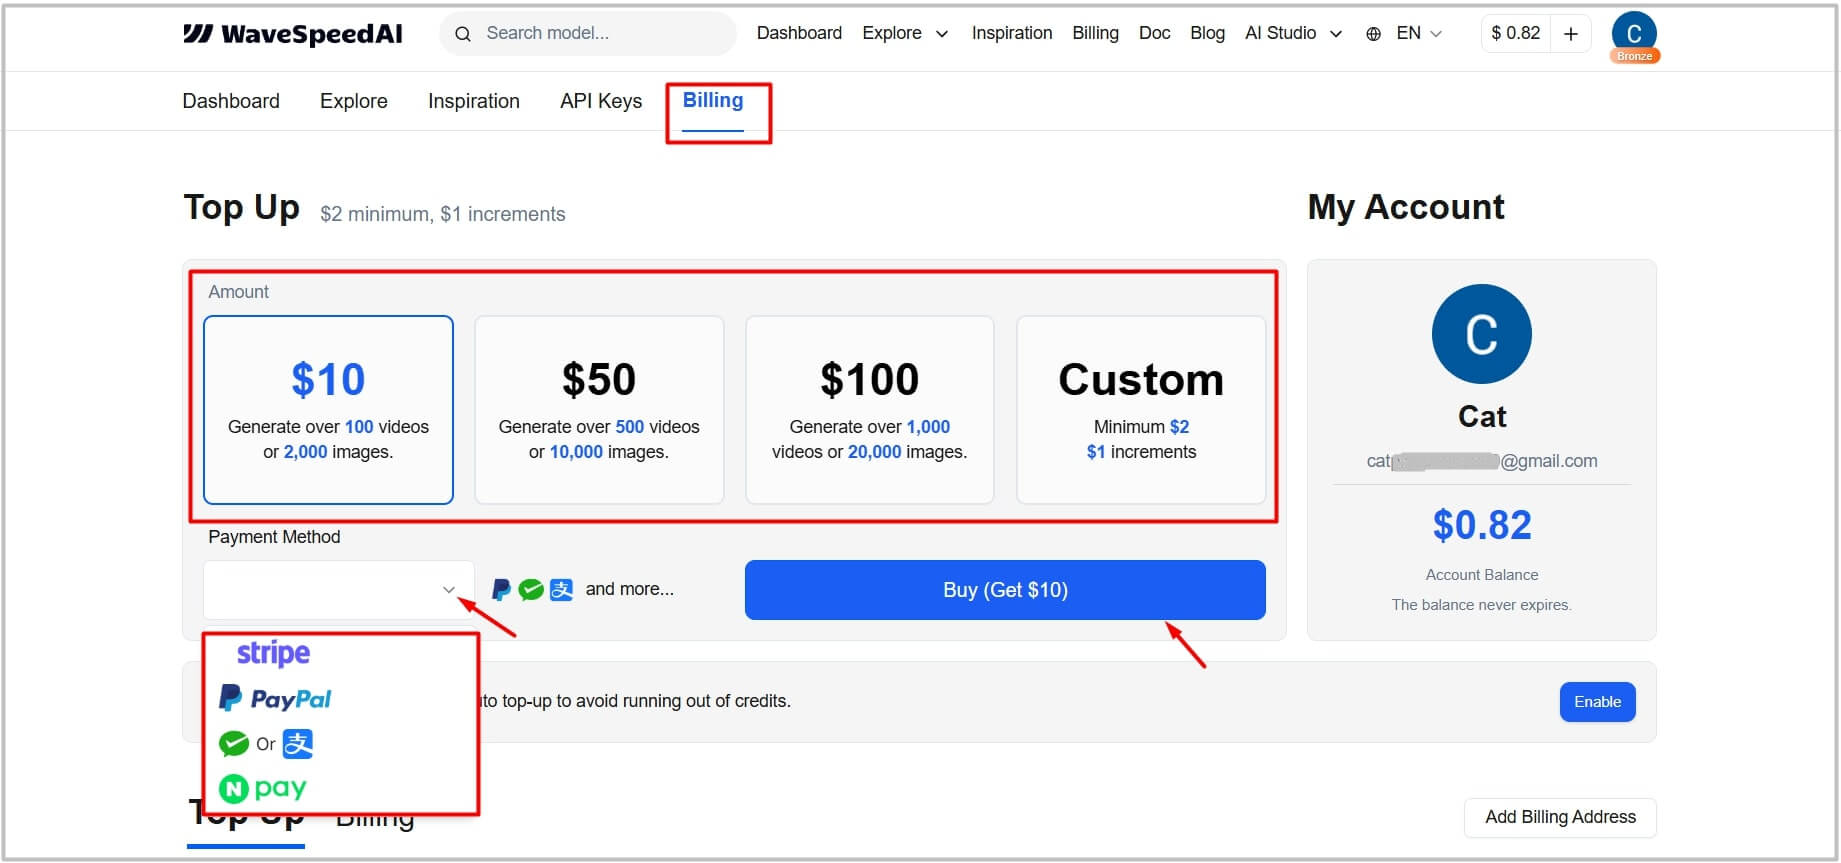Expand the Payment Method dropdown
Image resolution: width=1841 pixels, height=863 pixels.
pos(339,590)
